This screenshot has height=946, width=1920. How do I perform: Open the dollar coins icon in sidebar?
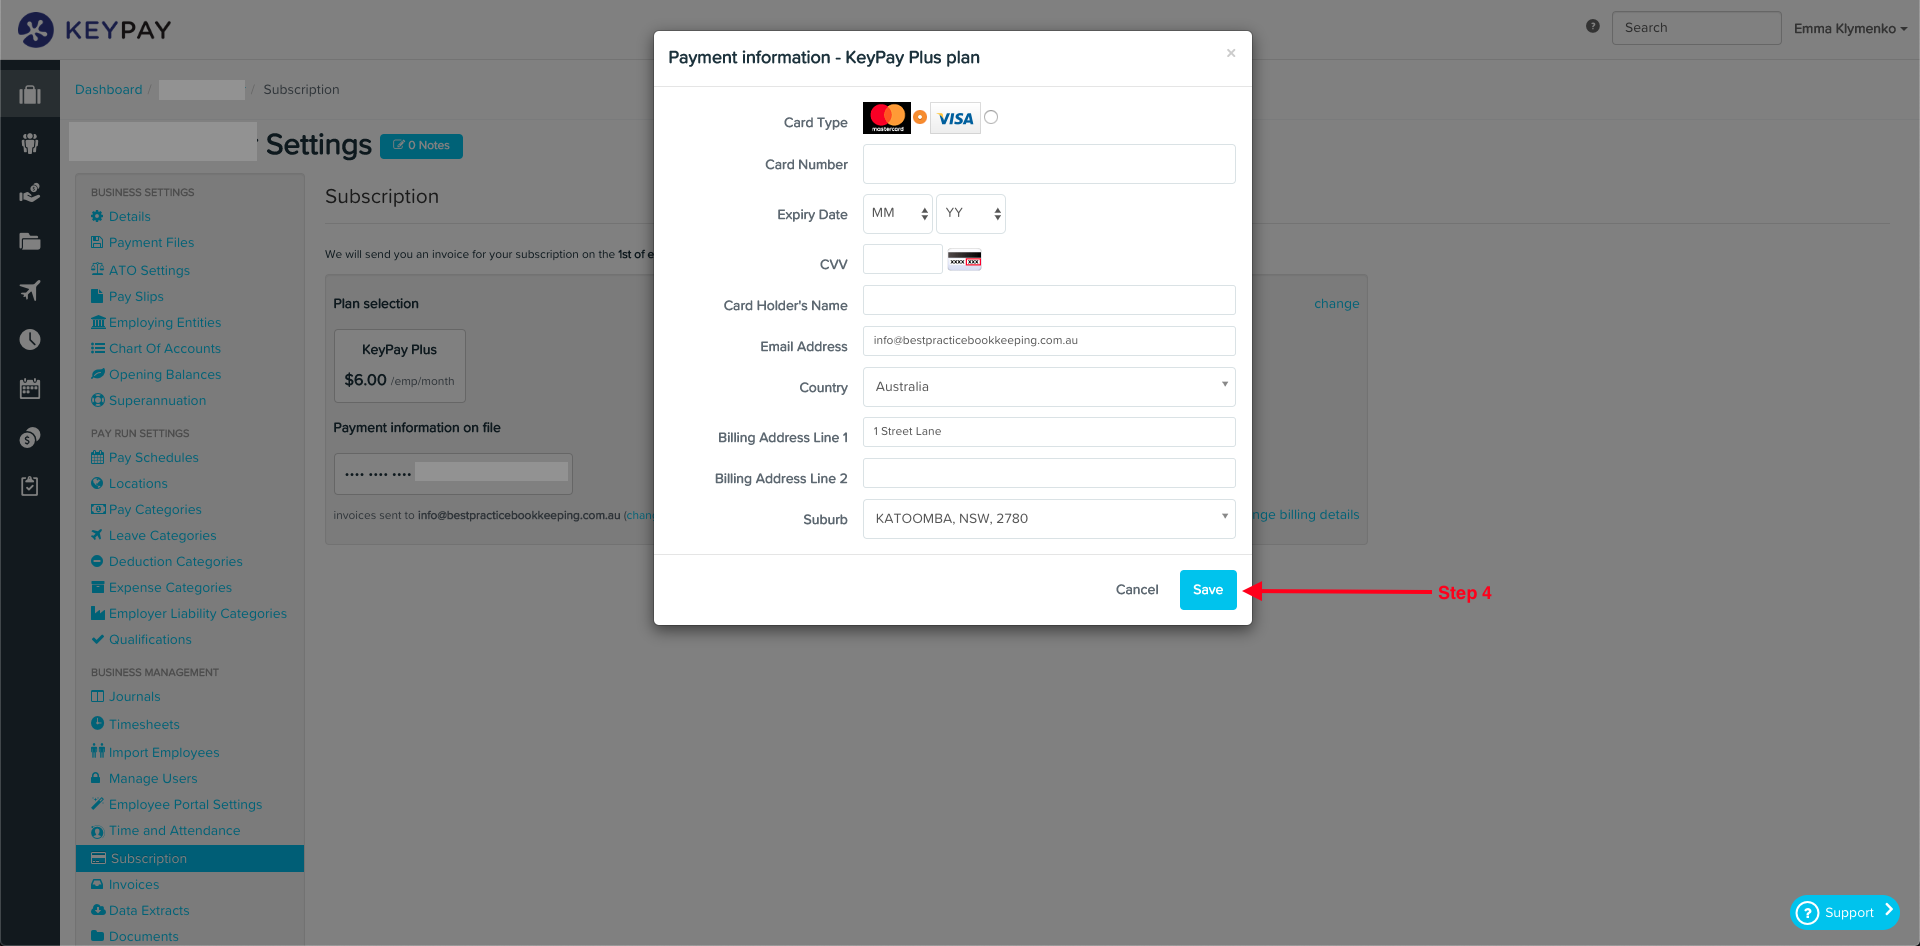30,437
